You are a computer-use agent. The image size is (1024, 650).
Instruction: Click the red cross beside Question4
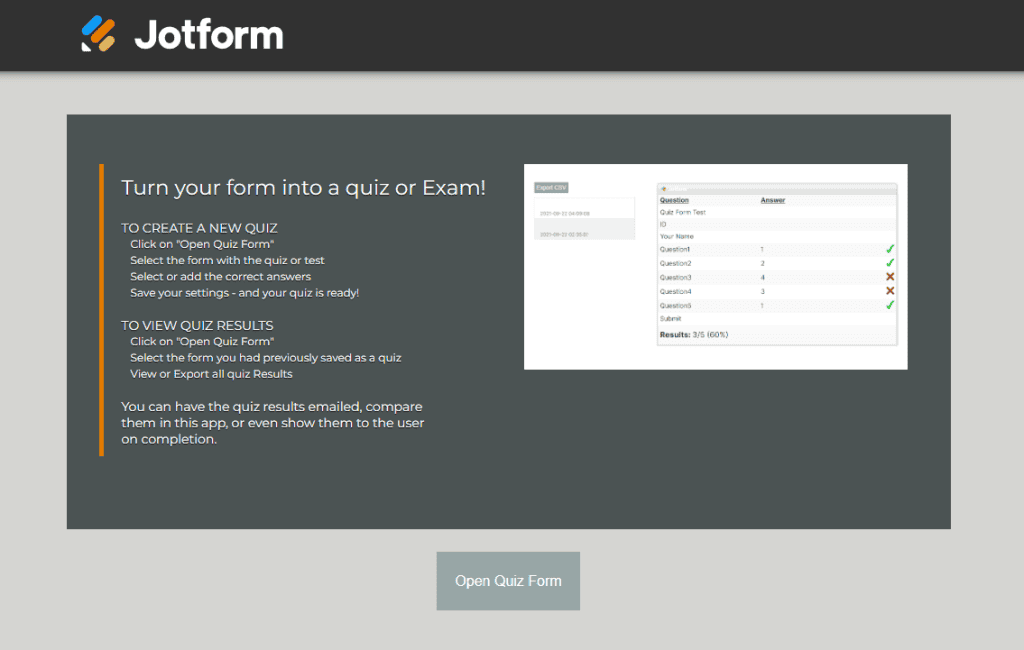click(889, 291)
